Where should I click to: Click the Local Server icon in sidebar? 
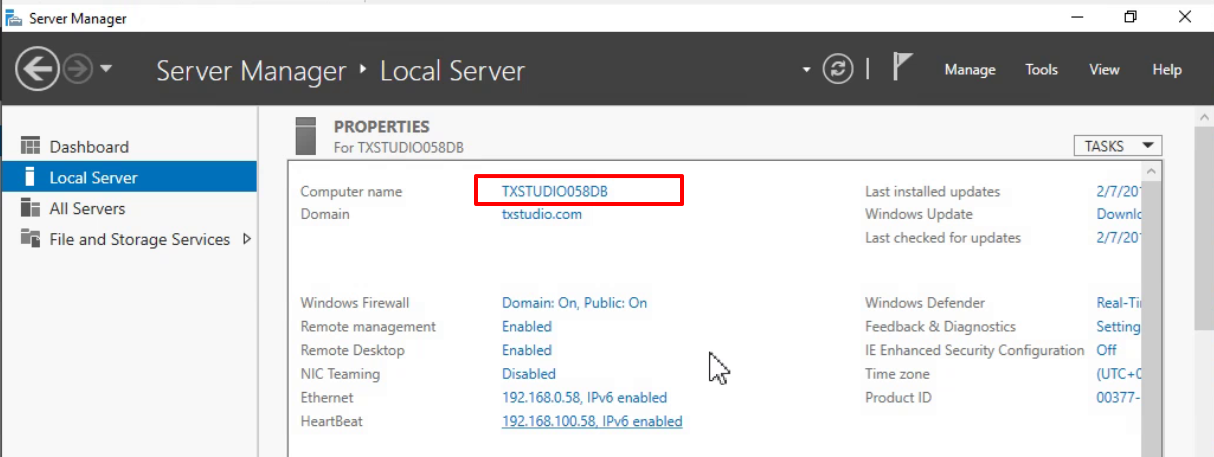point(30,177)
